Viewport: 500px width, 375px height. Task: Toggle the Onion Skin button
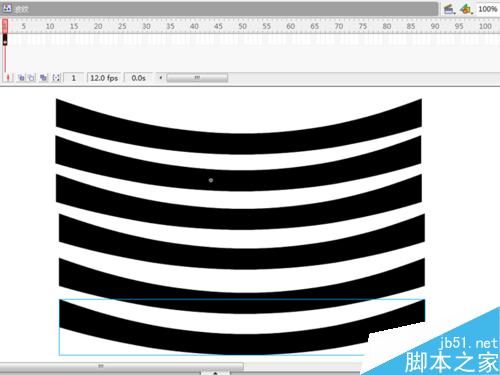coord(21,78)
